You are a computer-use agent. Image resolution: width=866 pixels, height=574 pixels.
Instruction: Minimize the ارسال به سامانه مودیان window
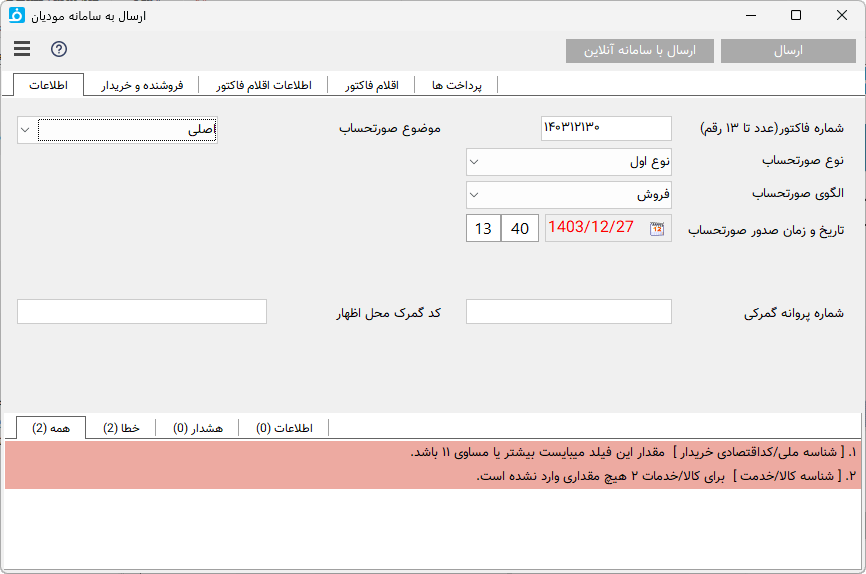(x=751, y=15)
